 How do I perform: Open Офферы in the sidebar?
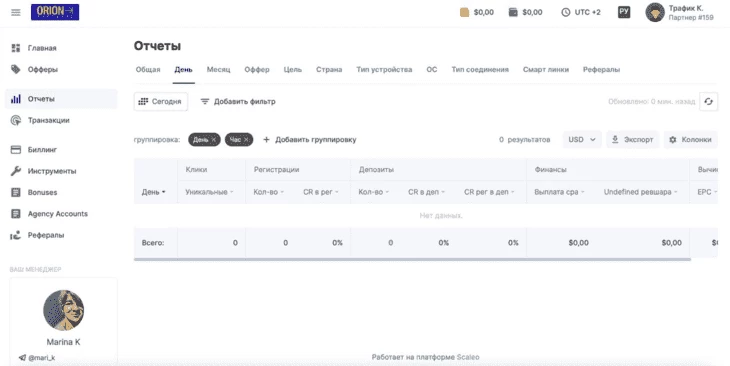pyautogui.click(x=43, y=69)
